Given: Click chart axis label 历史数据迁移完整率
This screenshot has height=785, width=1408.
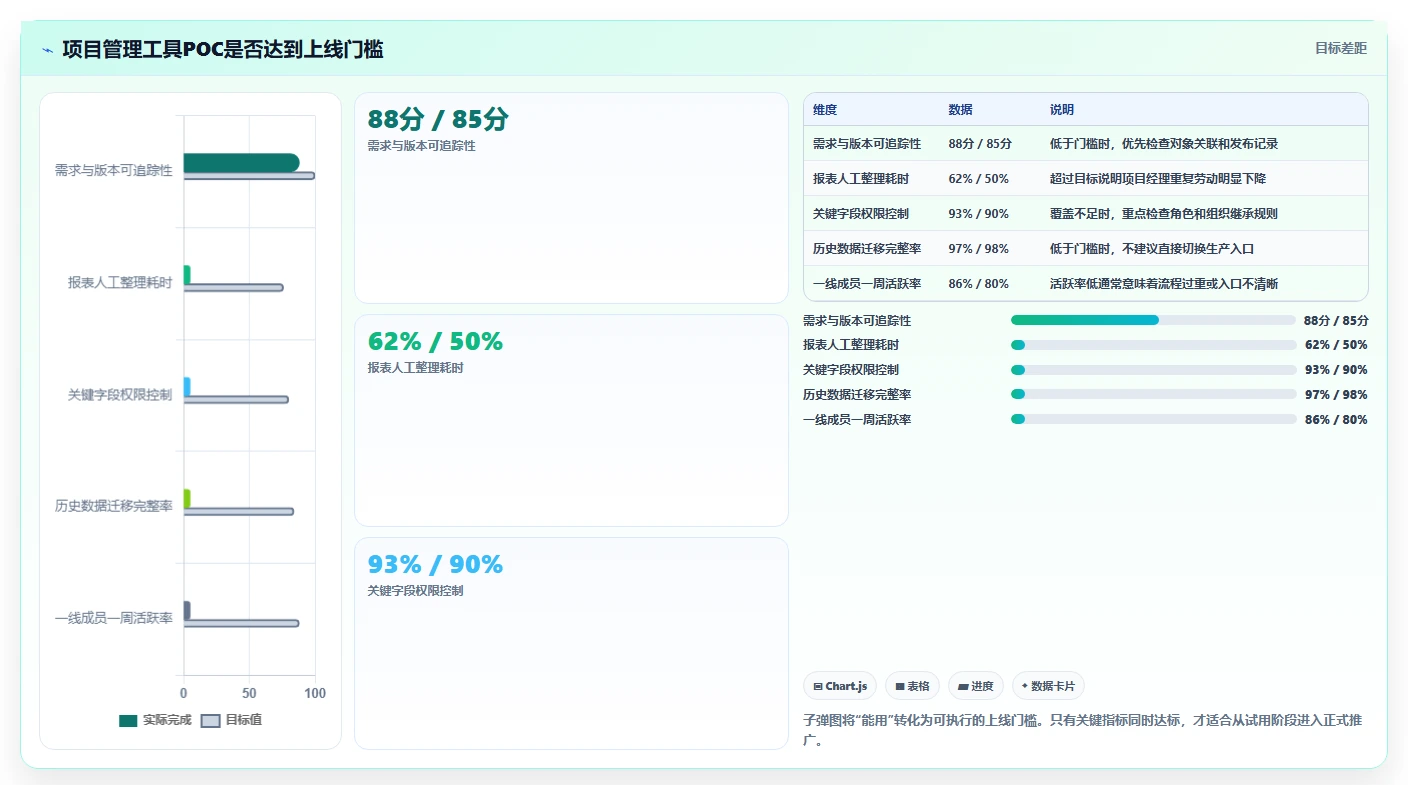Looking at the screenshot, I should [114, 506].
